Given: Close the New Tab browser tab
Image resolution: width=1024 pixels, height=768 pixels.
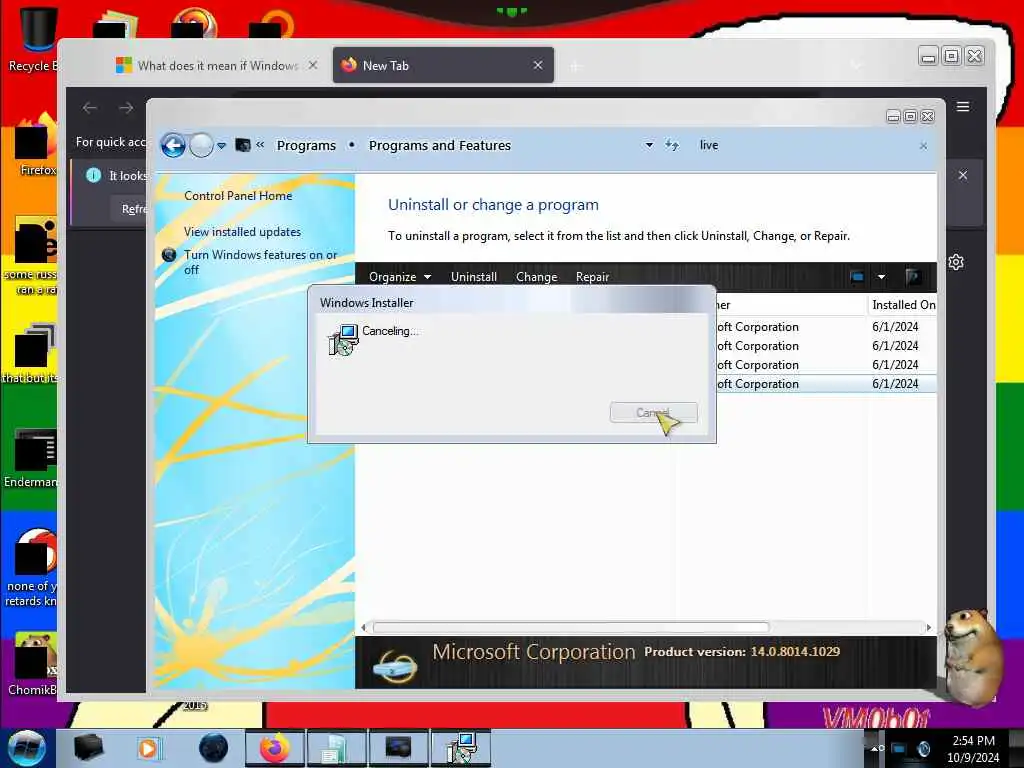Looking at the screenshot, I should click(538, 65).
